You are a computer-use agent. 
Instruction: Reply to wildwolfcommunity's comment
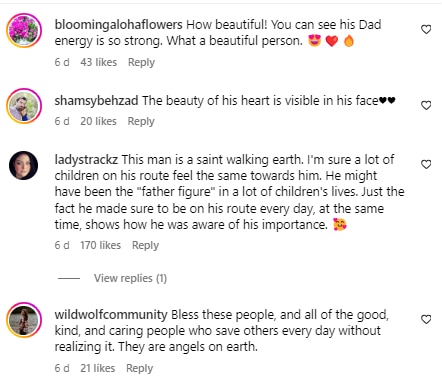point(139,368)
